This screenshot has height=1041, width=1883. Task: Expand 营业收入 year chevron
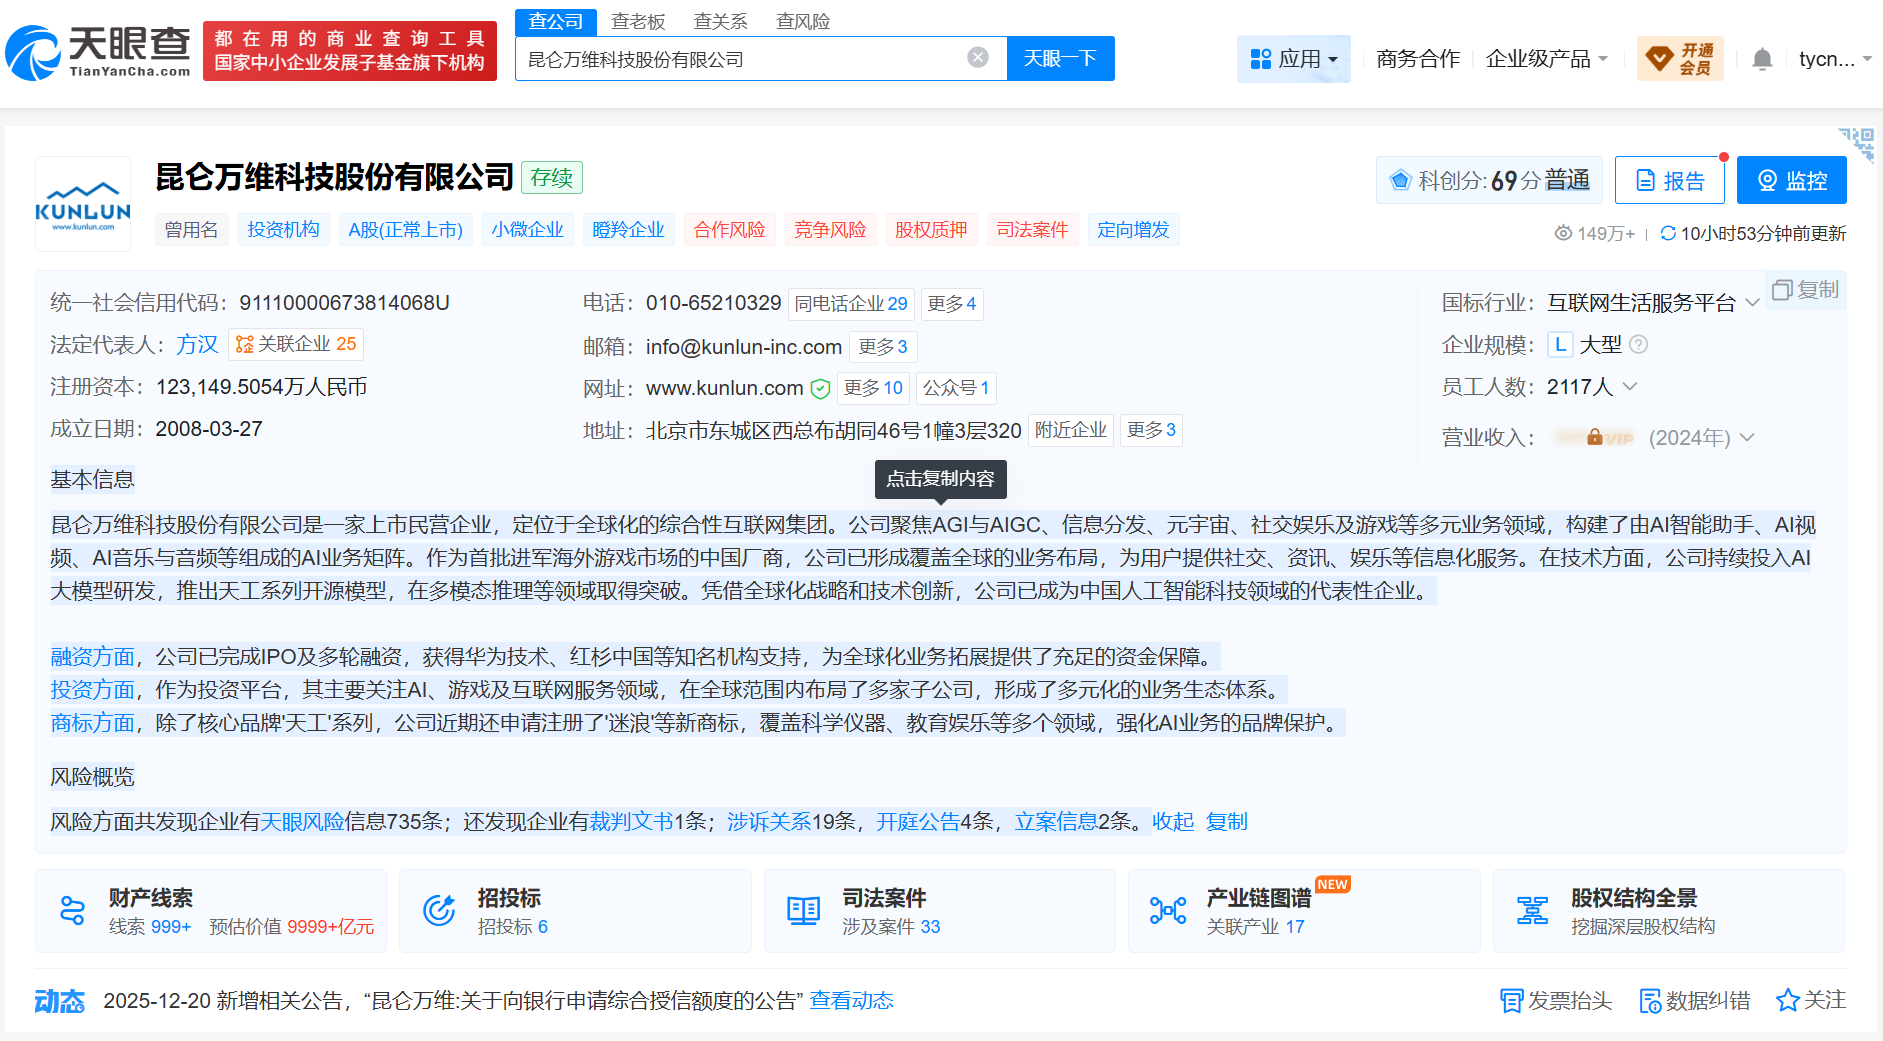click(x=1747, y=438)
